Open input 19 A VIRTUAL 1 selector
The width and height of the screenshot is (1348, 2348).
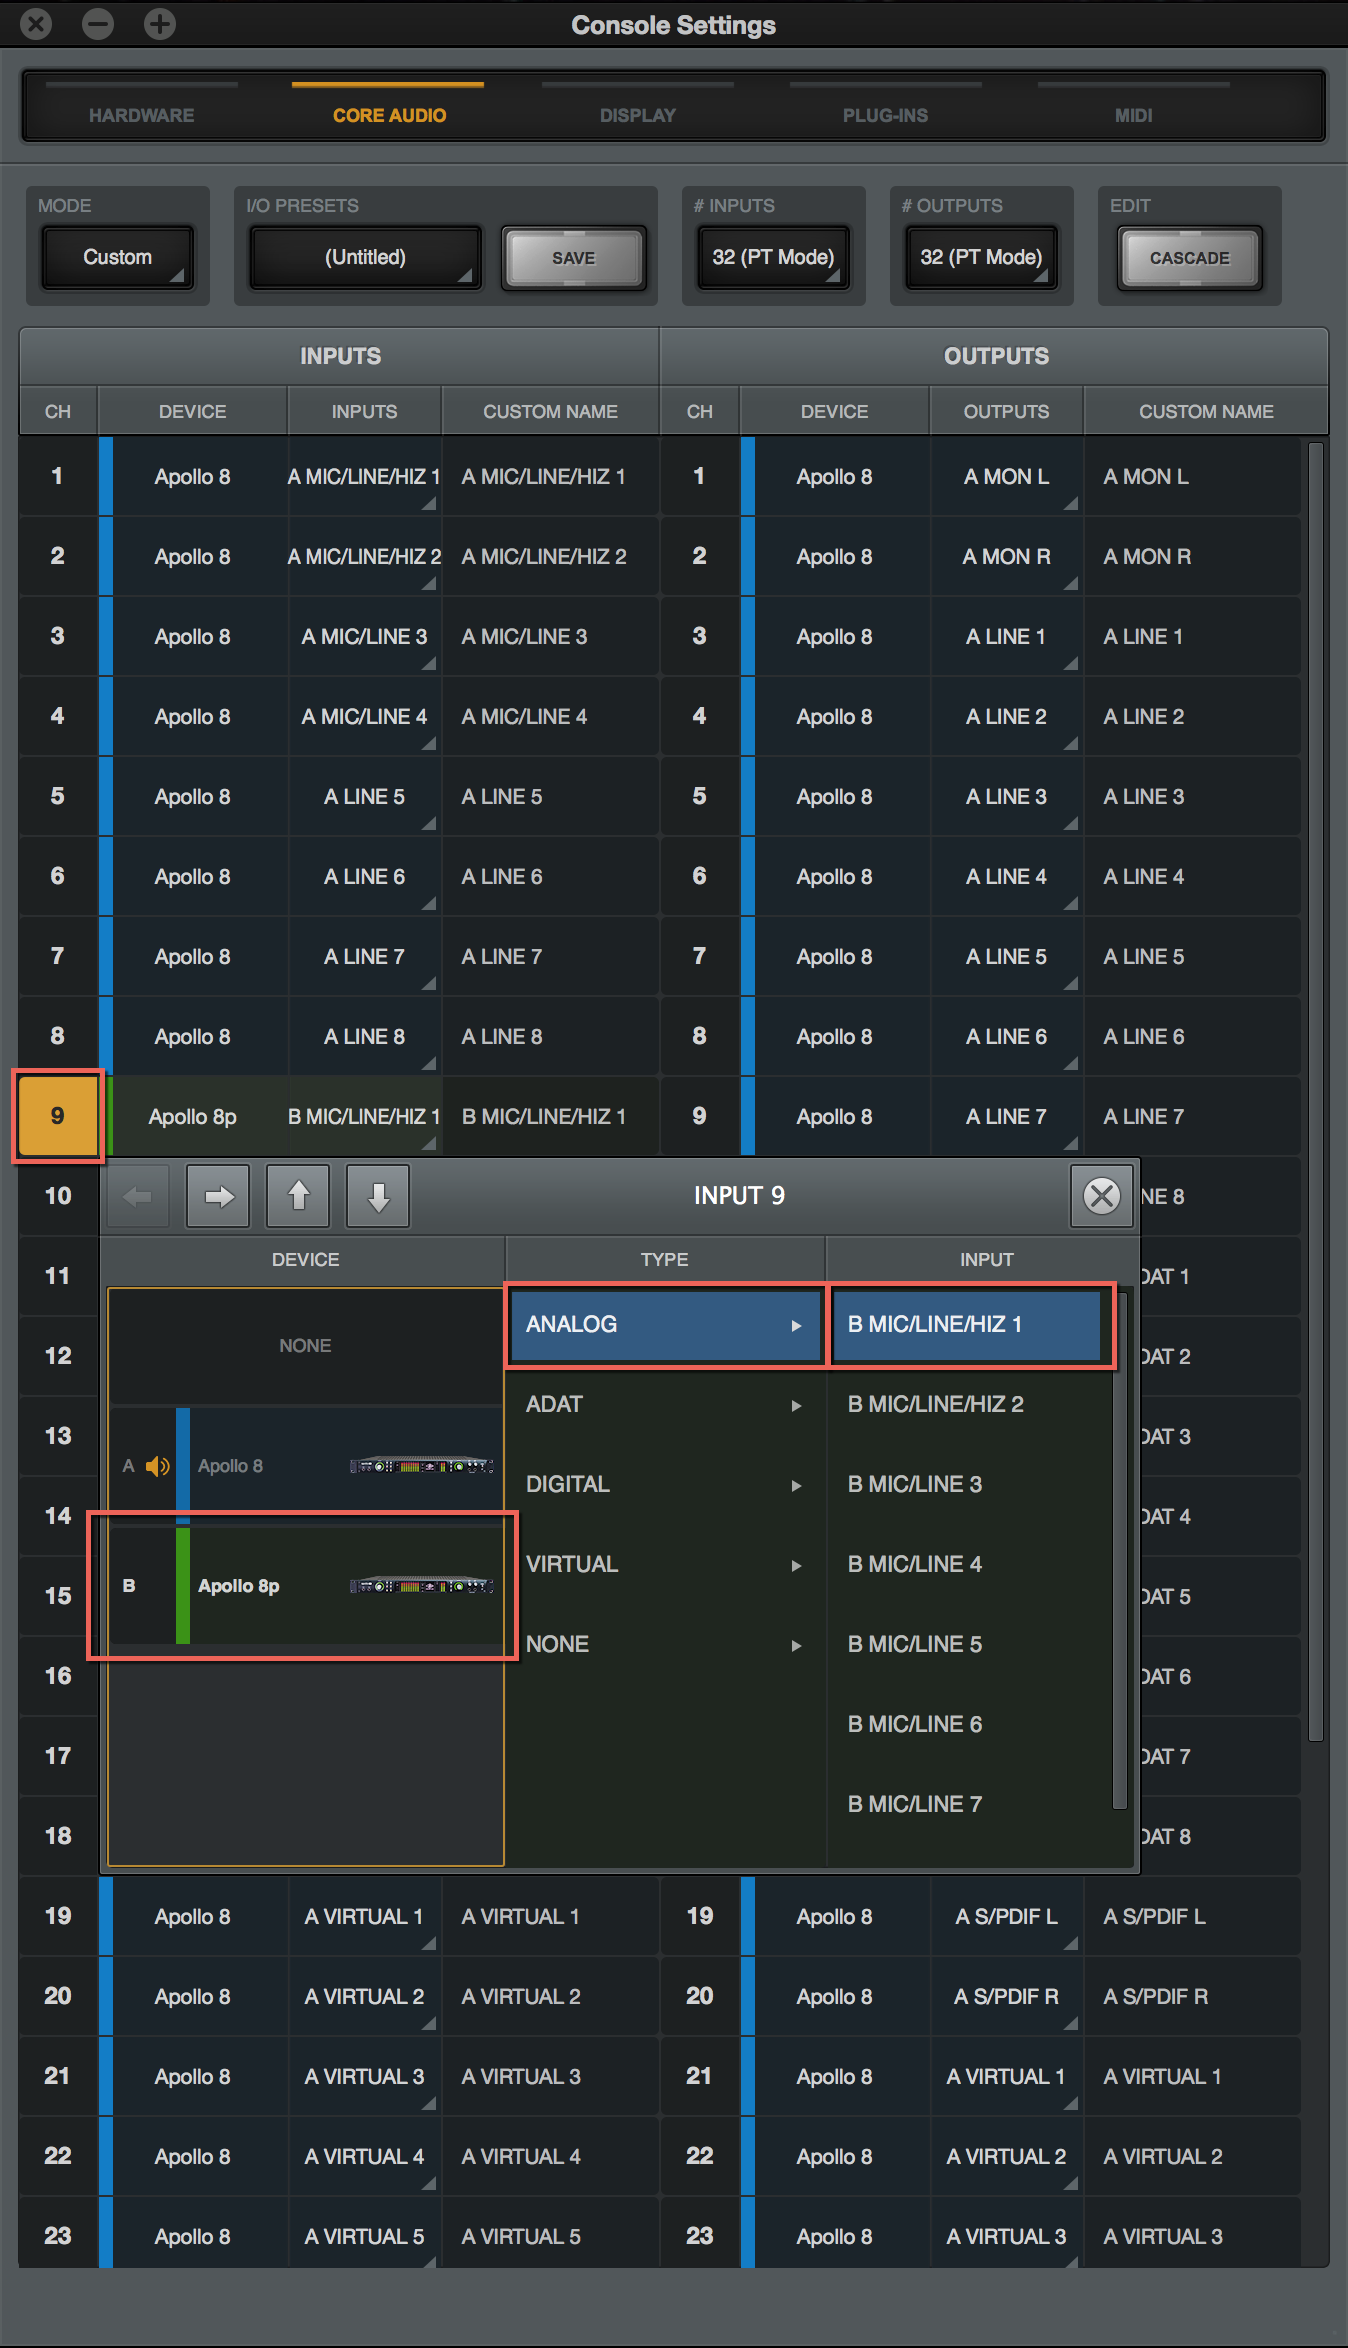point(365,1917)
